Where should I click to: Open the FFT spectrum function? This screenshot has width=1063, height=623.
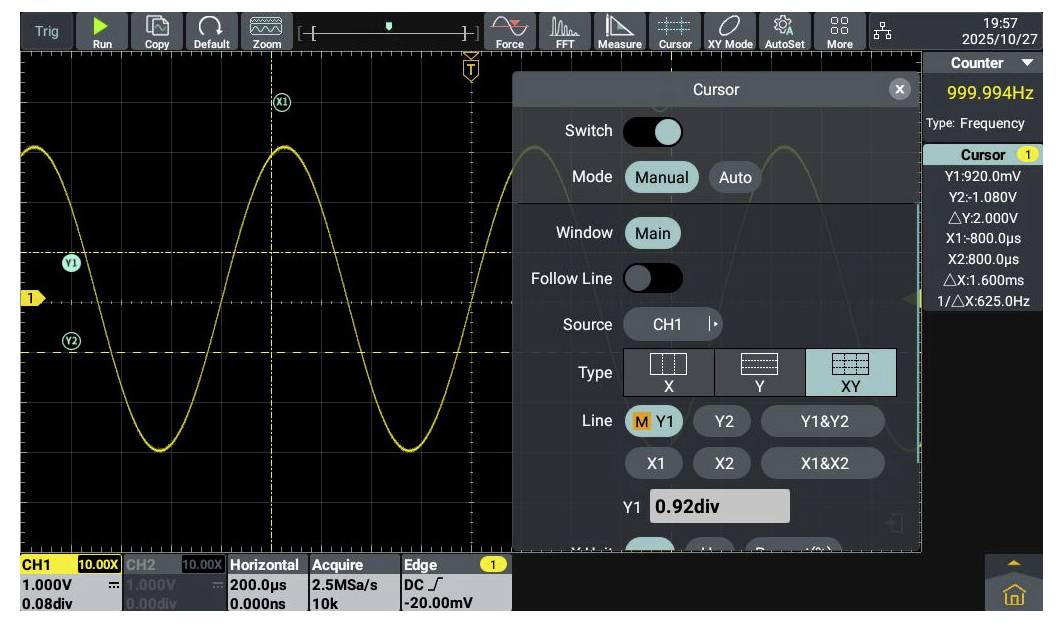pos(565,31)
